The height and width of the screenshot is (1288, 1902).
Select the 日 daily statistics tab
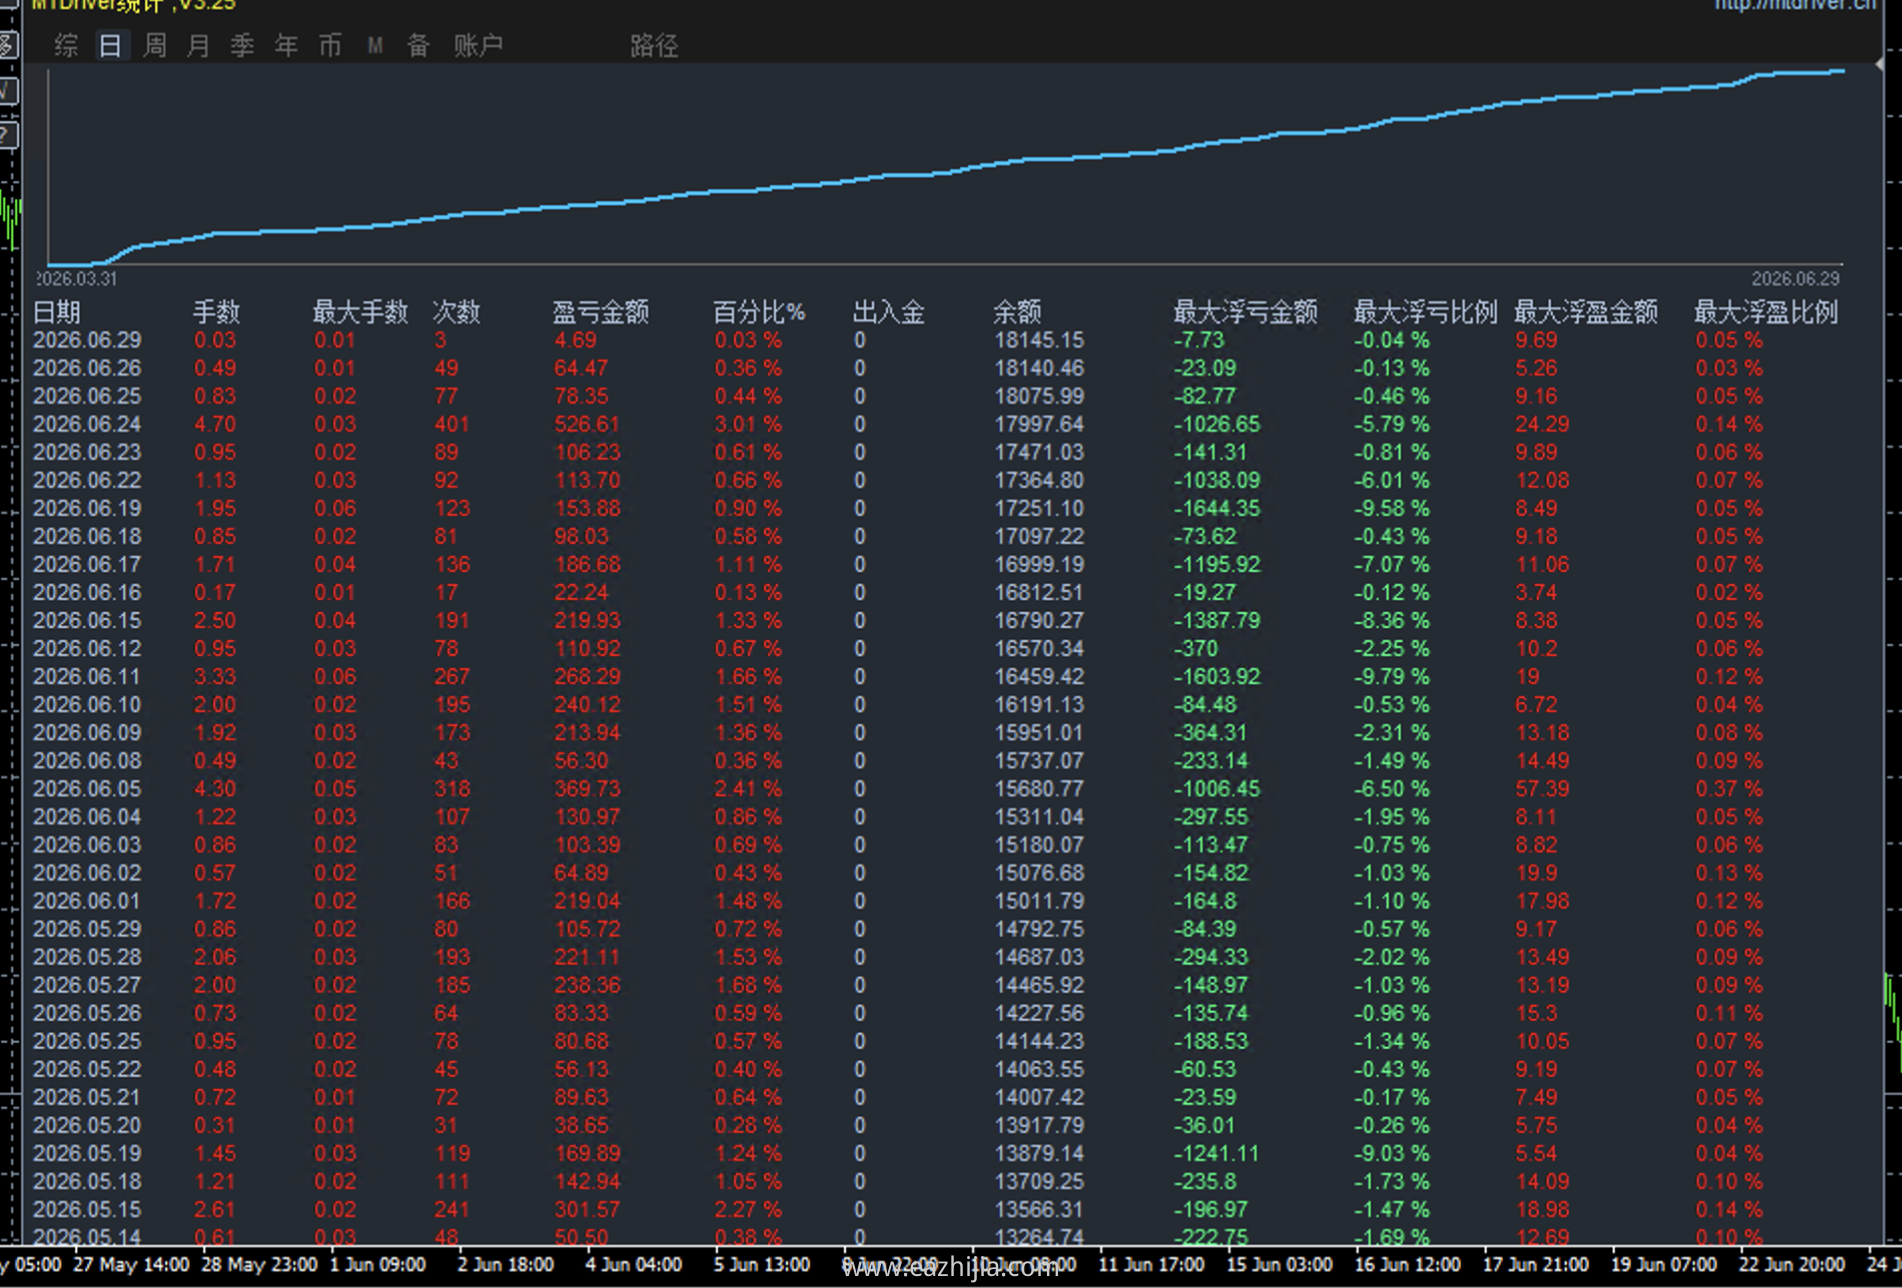111,45
